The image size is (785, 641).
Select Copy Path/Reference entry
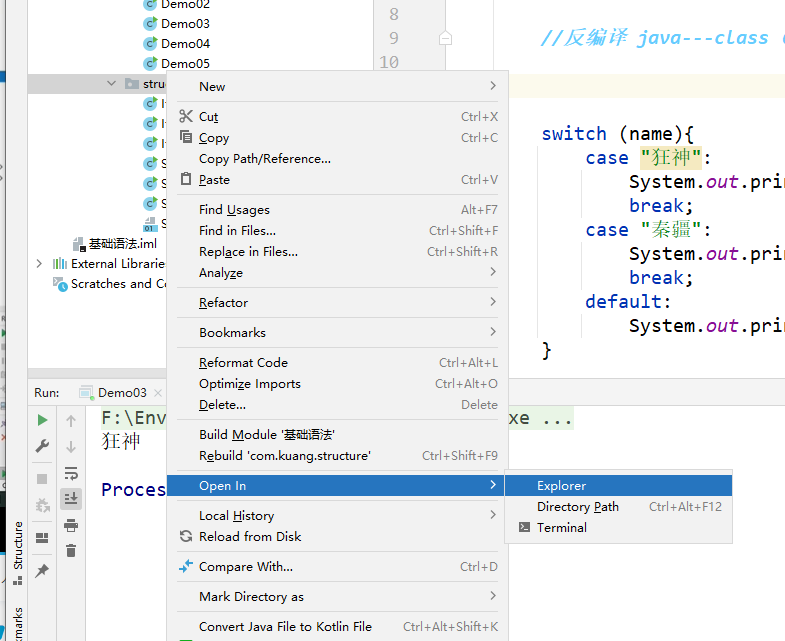click(x=337, y=159)
